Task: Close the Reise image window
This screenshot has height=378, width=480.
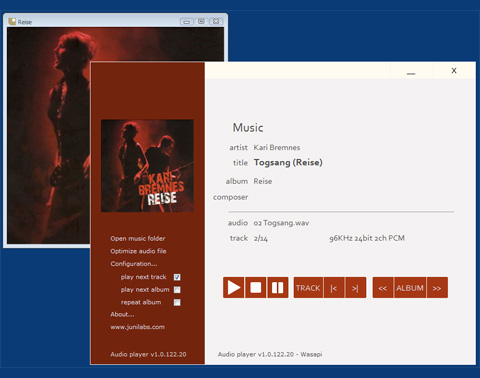Action: point(216,22)
